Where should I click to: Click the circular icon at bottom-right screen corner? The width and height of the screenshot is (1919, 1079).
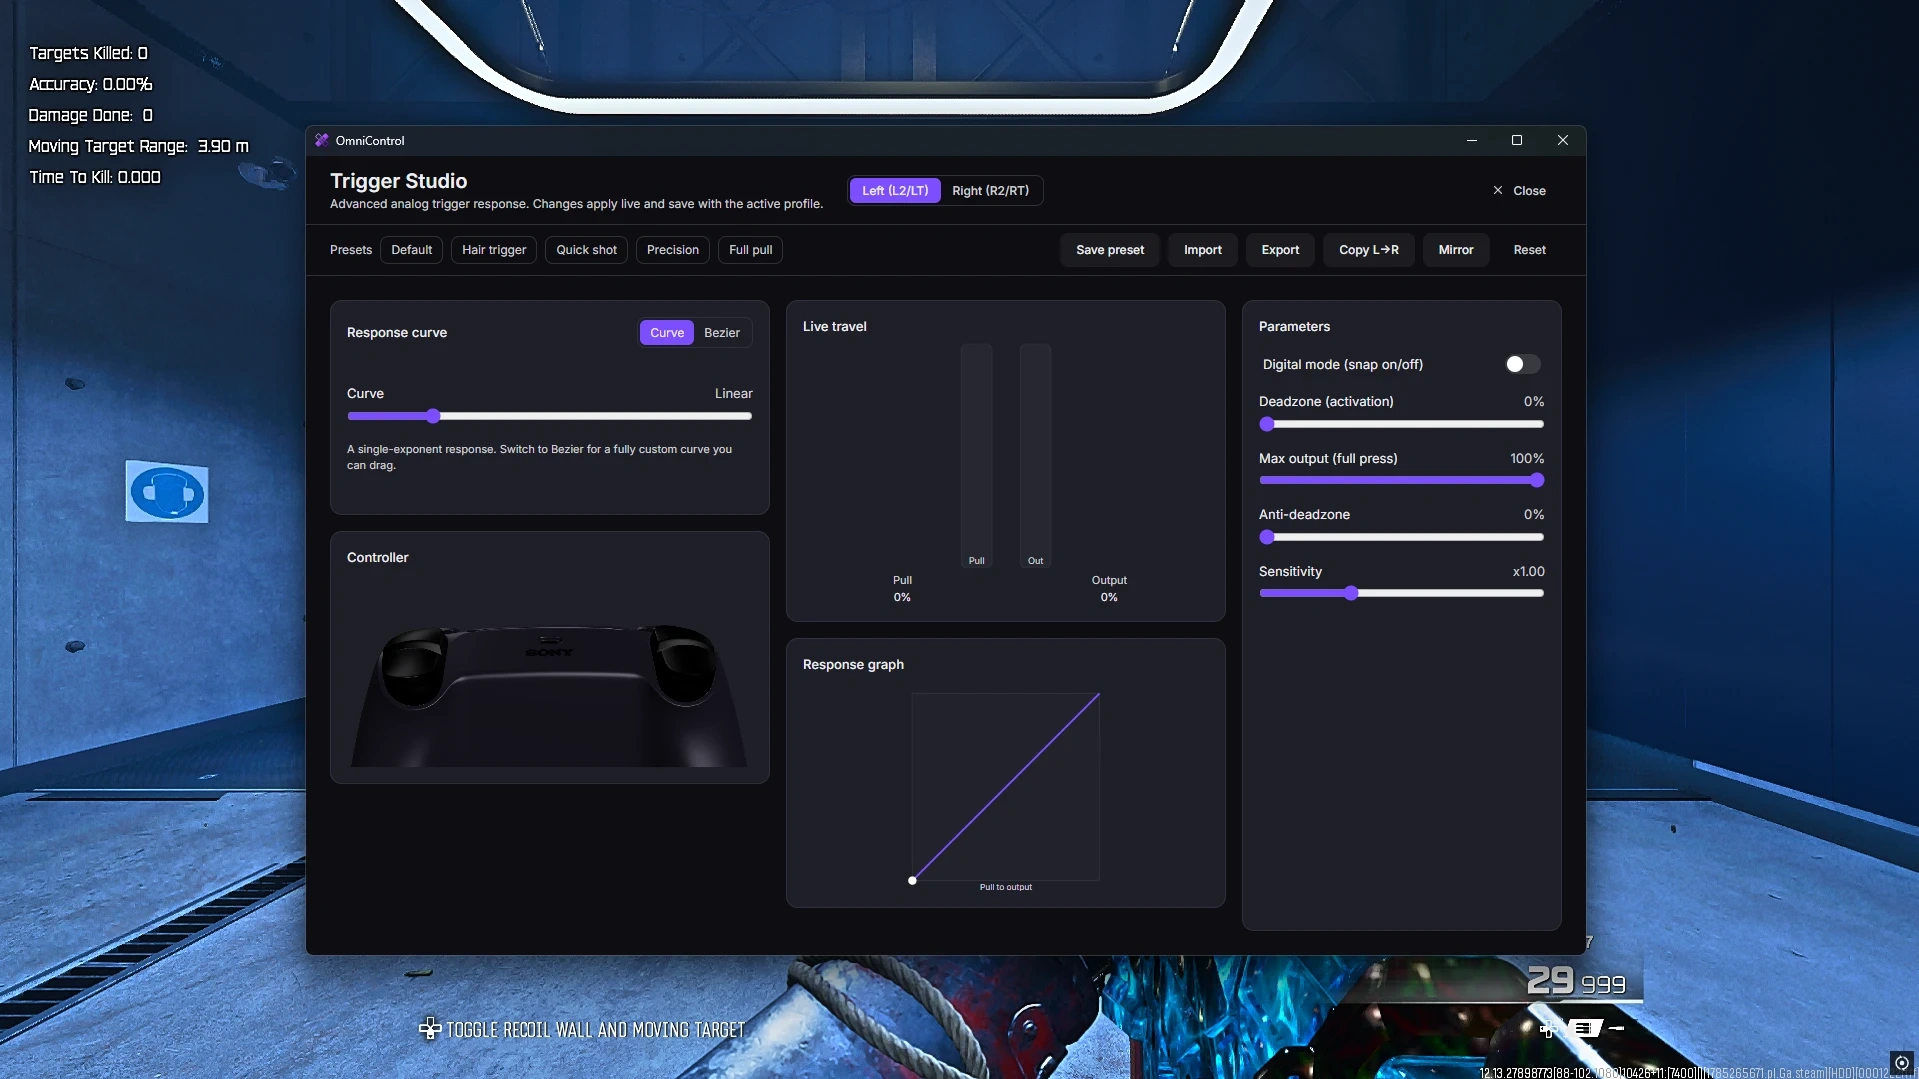pyautogui.click(x=1901, y=1063)
